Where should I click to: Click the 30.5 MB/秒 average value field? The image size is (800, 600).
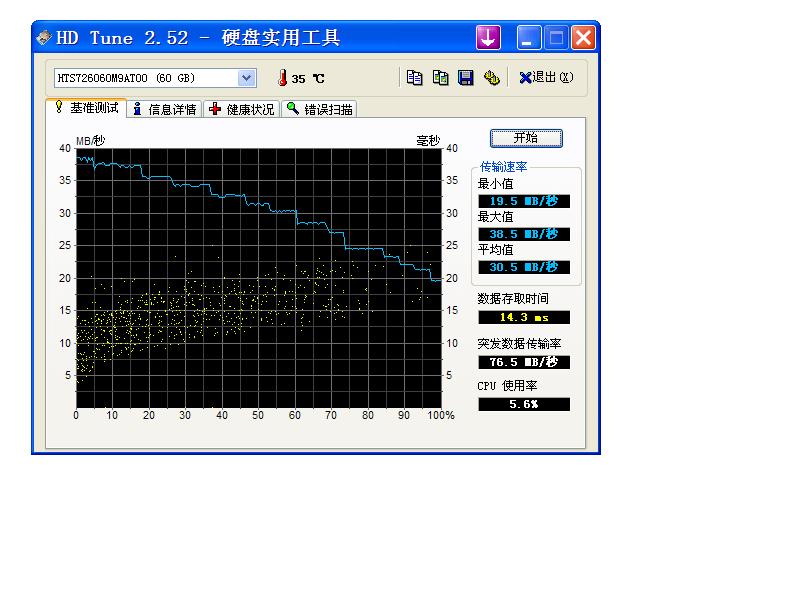[x=524, y=267]
